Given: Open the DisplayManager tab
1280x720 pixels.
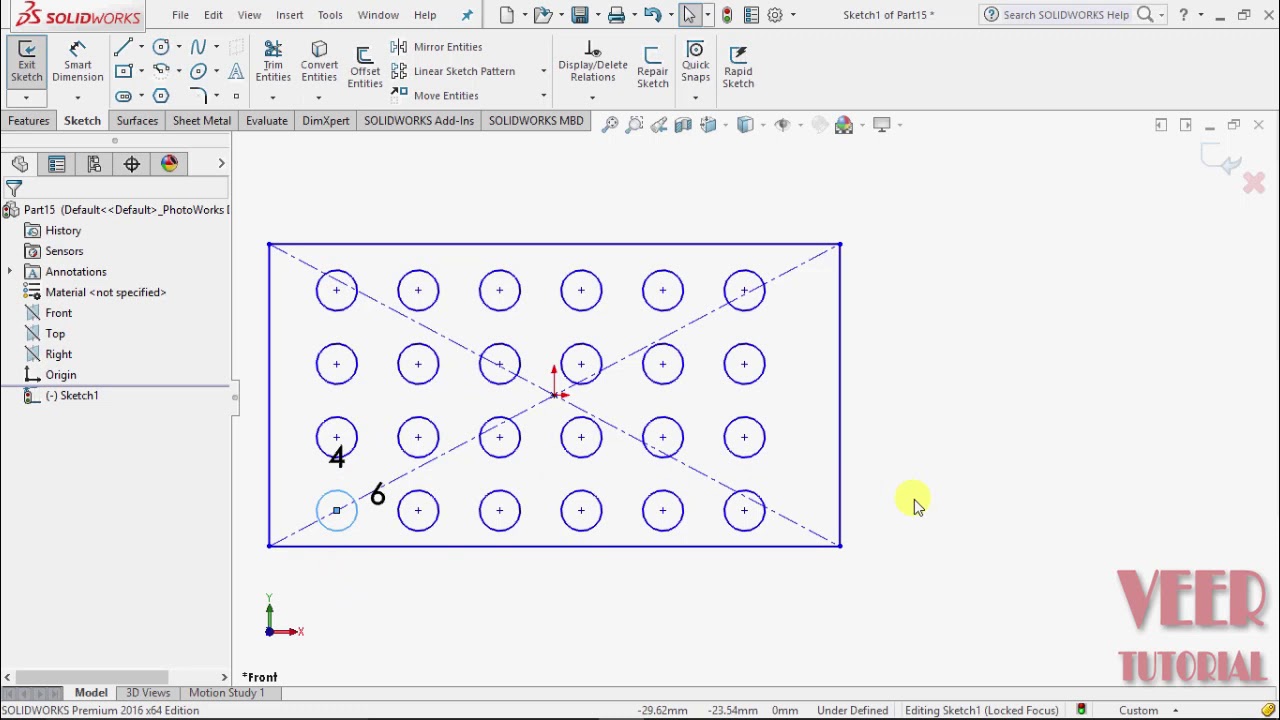Looking at the screenshot, I should coord(169,164).
